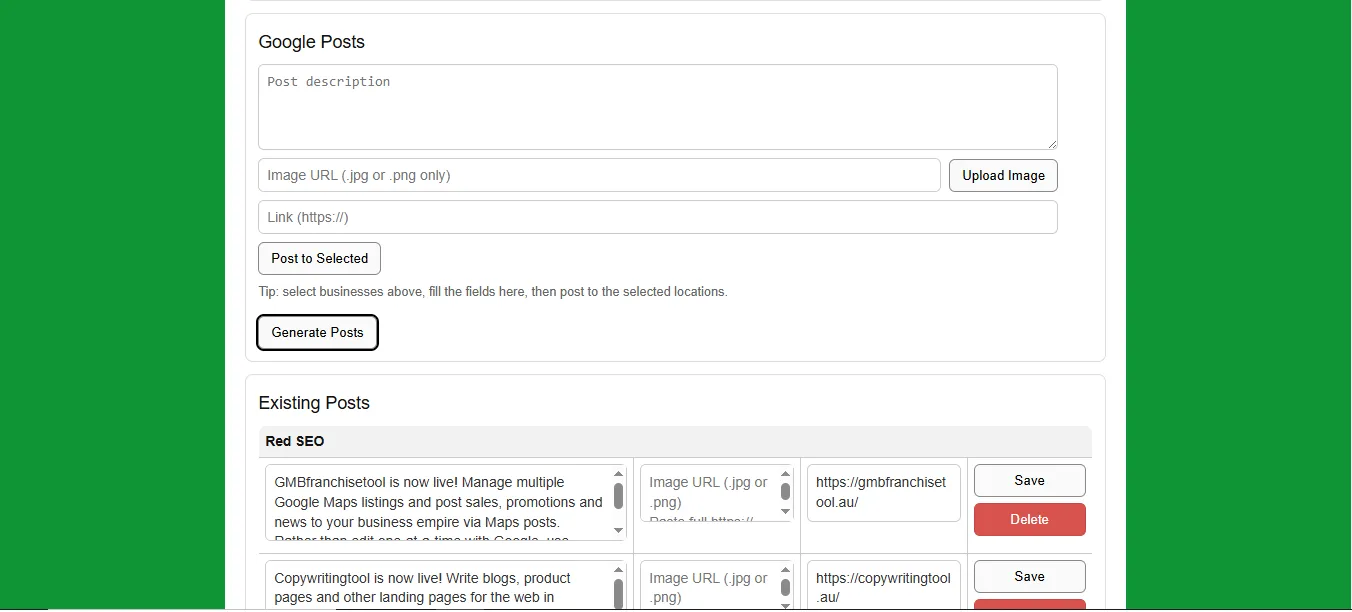This screenshot has height=612, width=1352.
Task: Click the Google Posts heading
Action: (x=312, y=42)
